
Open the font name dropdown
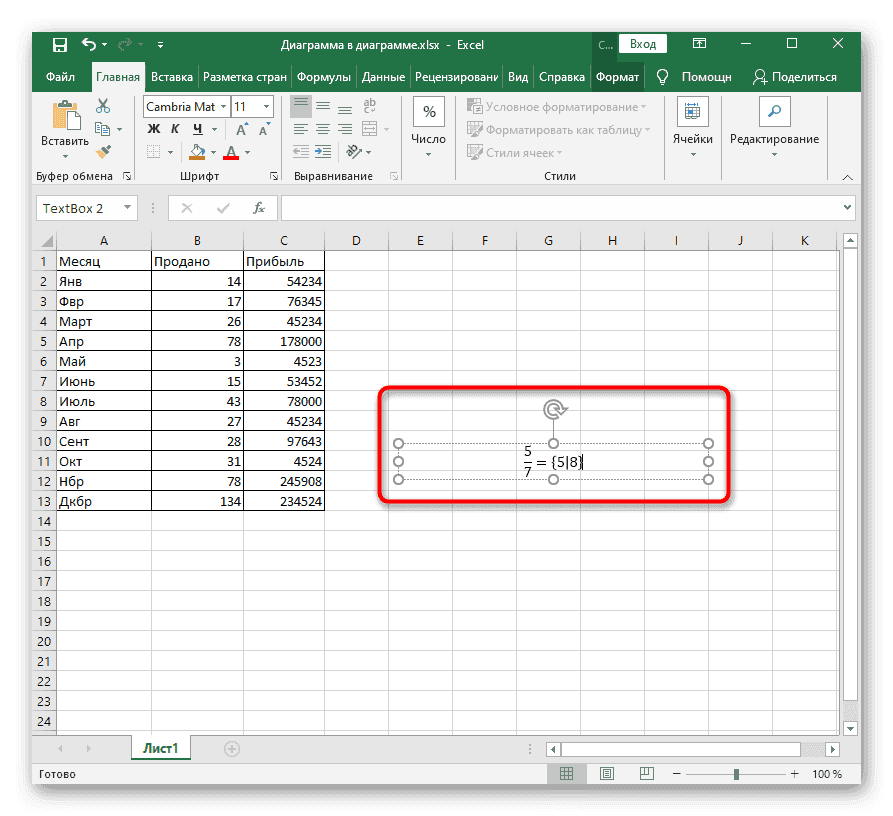[224, 106]
